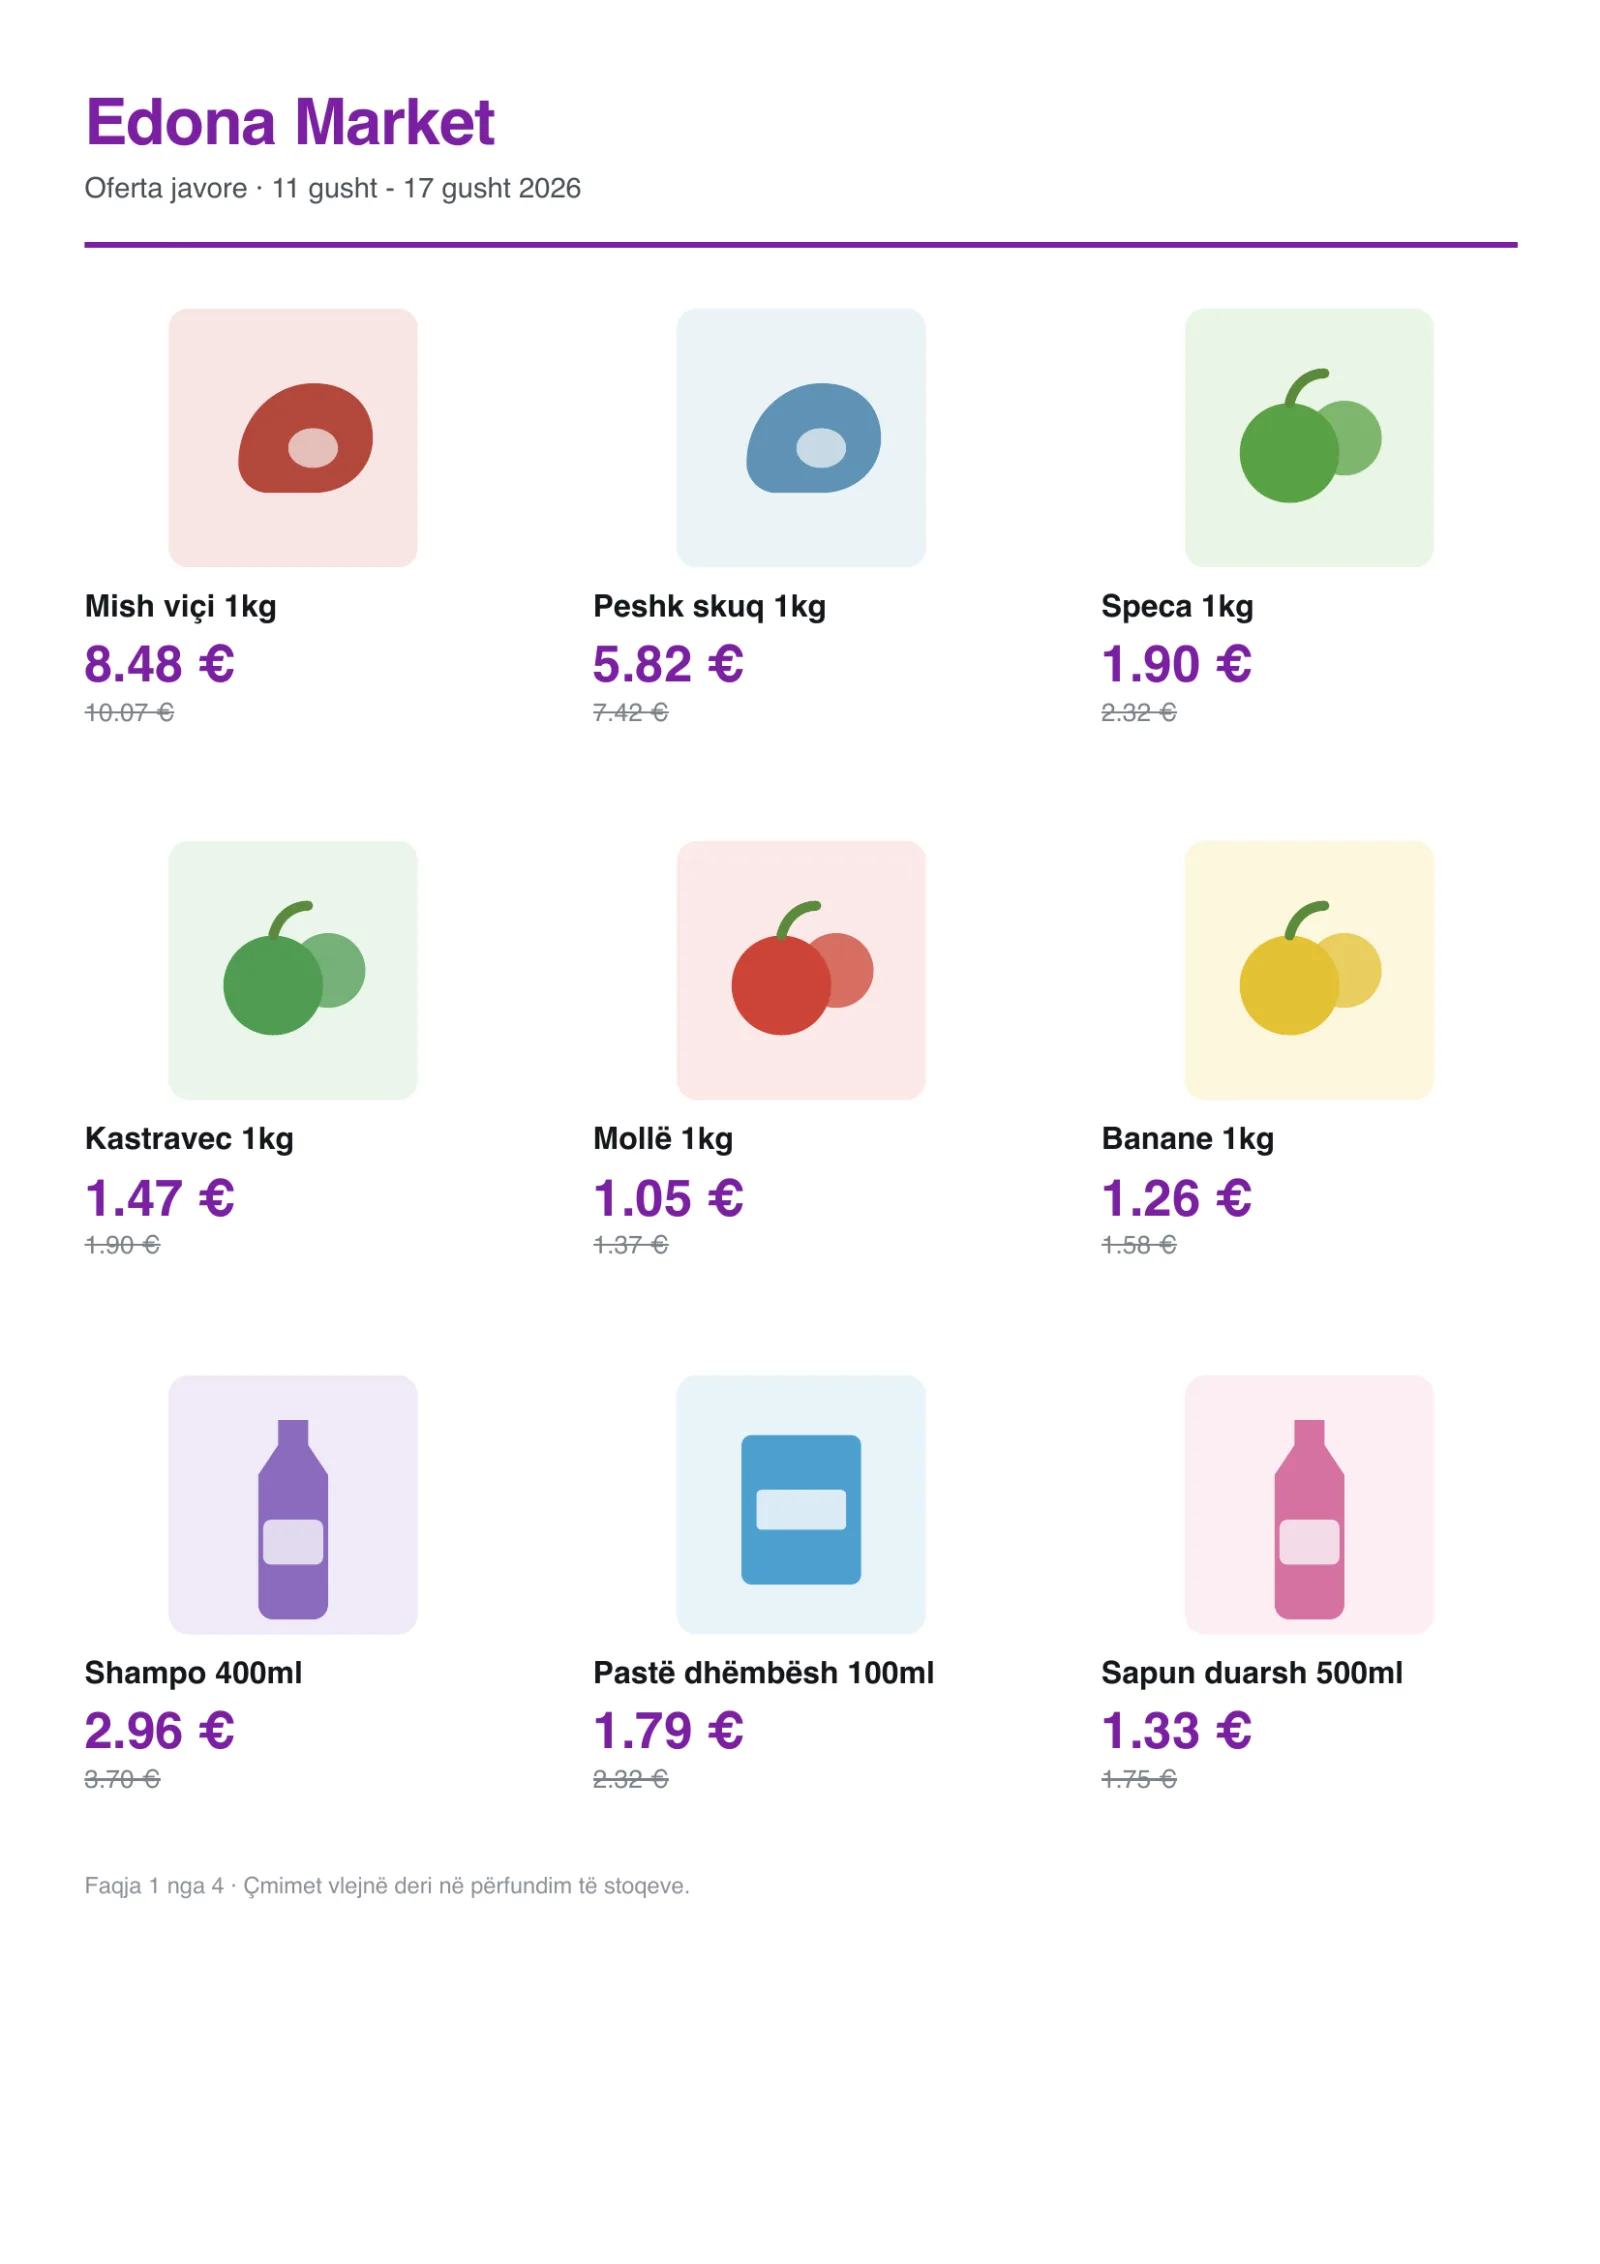Click the purple Shampo bottle icon

click(293, 1504)
